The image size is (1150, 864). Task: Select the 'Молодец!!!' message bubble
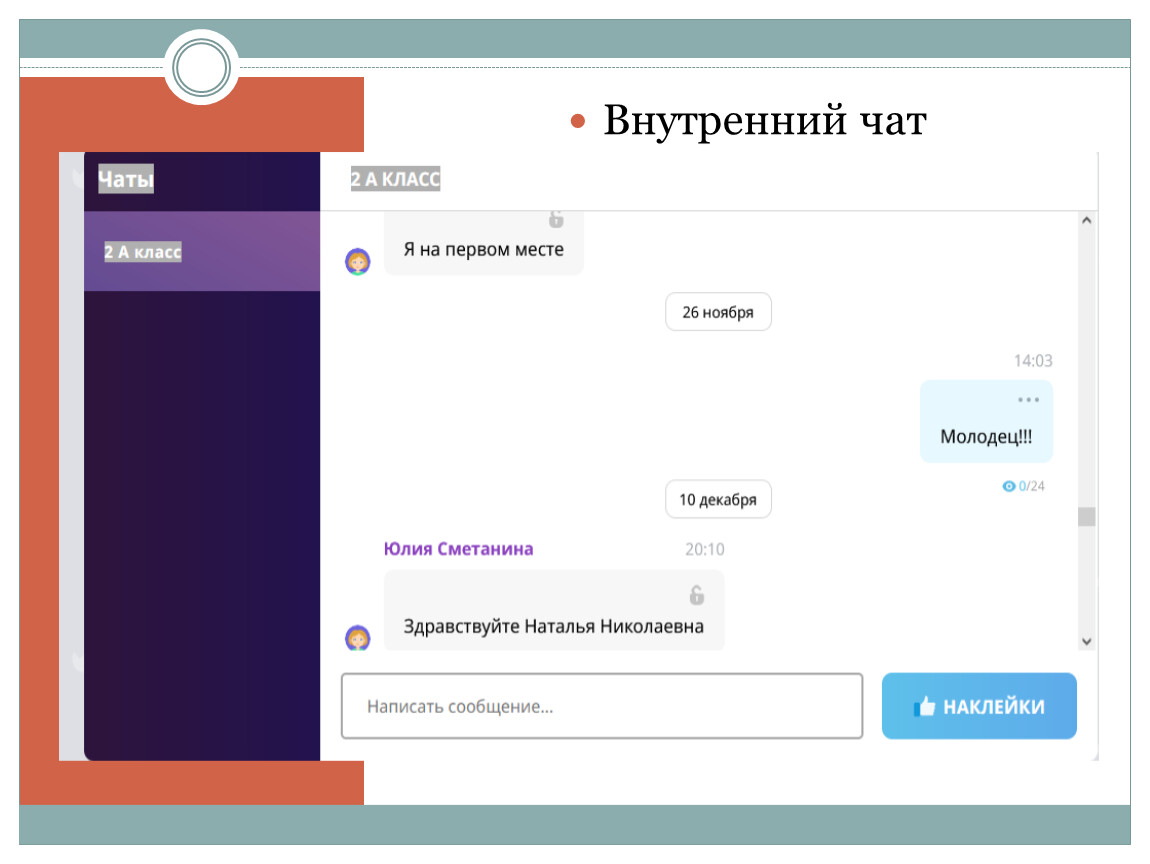point(985,436)
